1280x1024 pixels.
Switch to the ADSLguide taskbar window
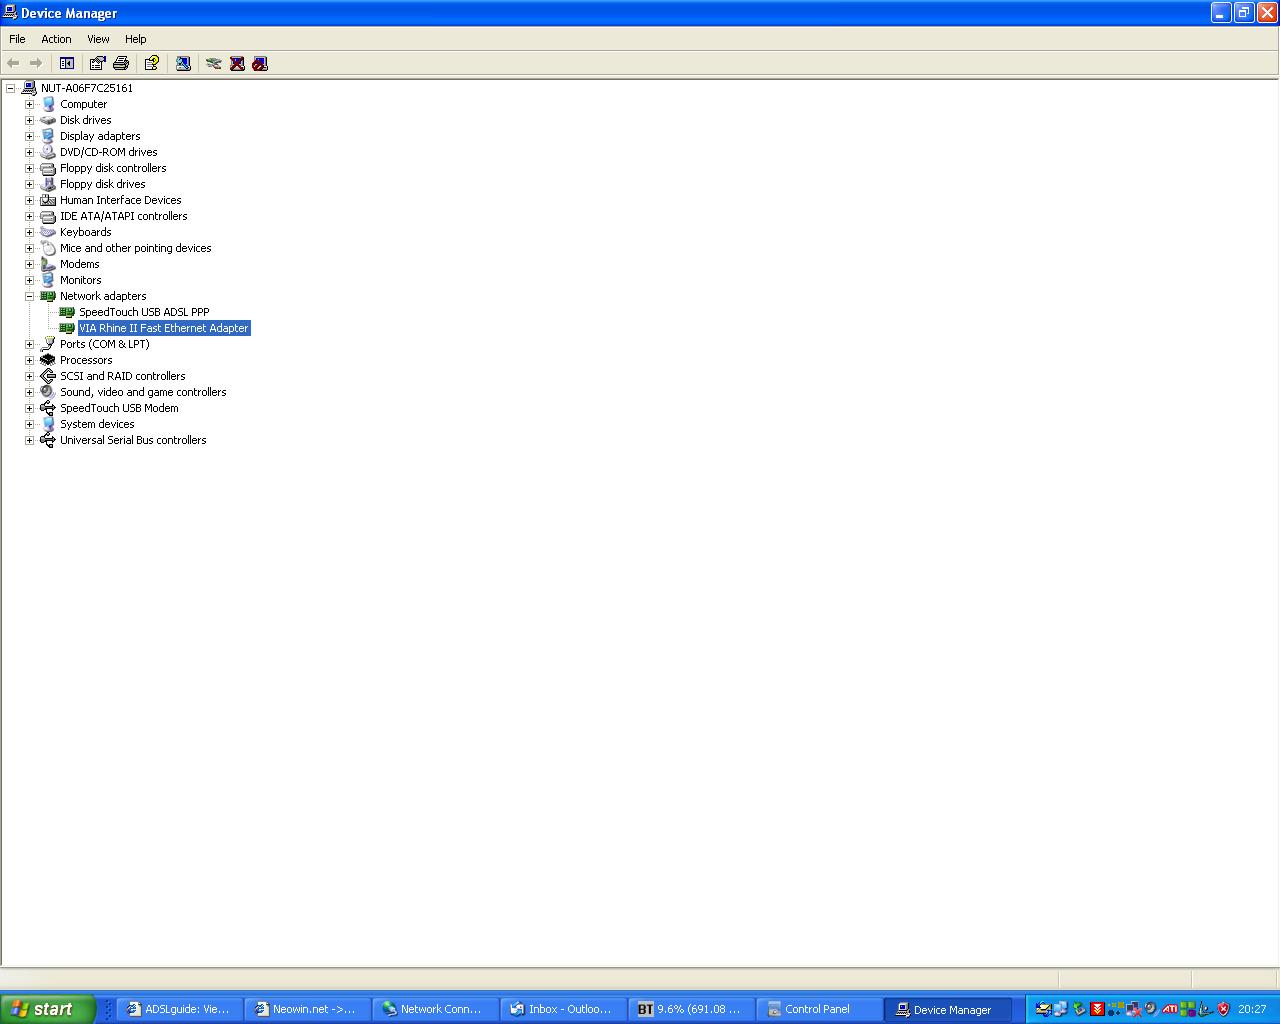180,1009
